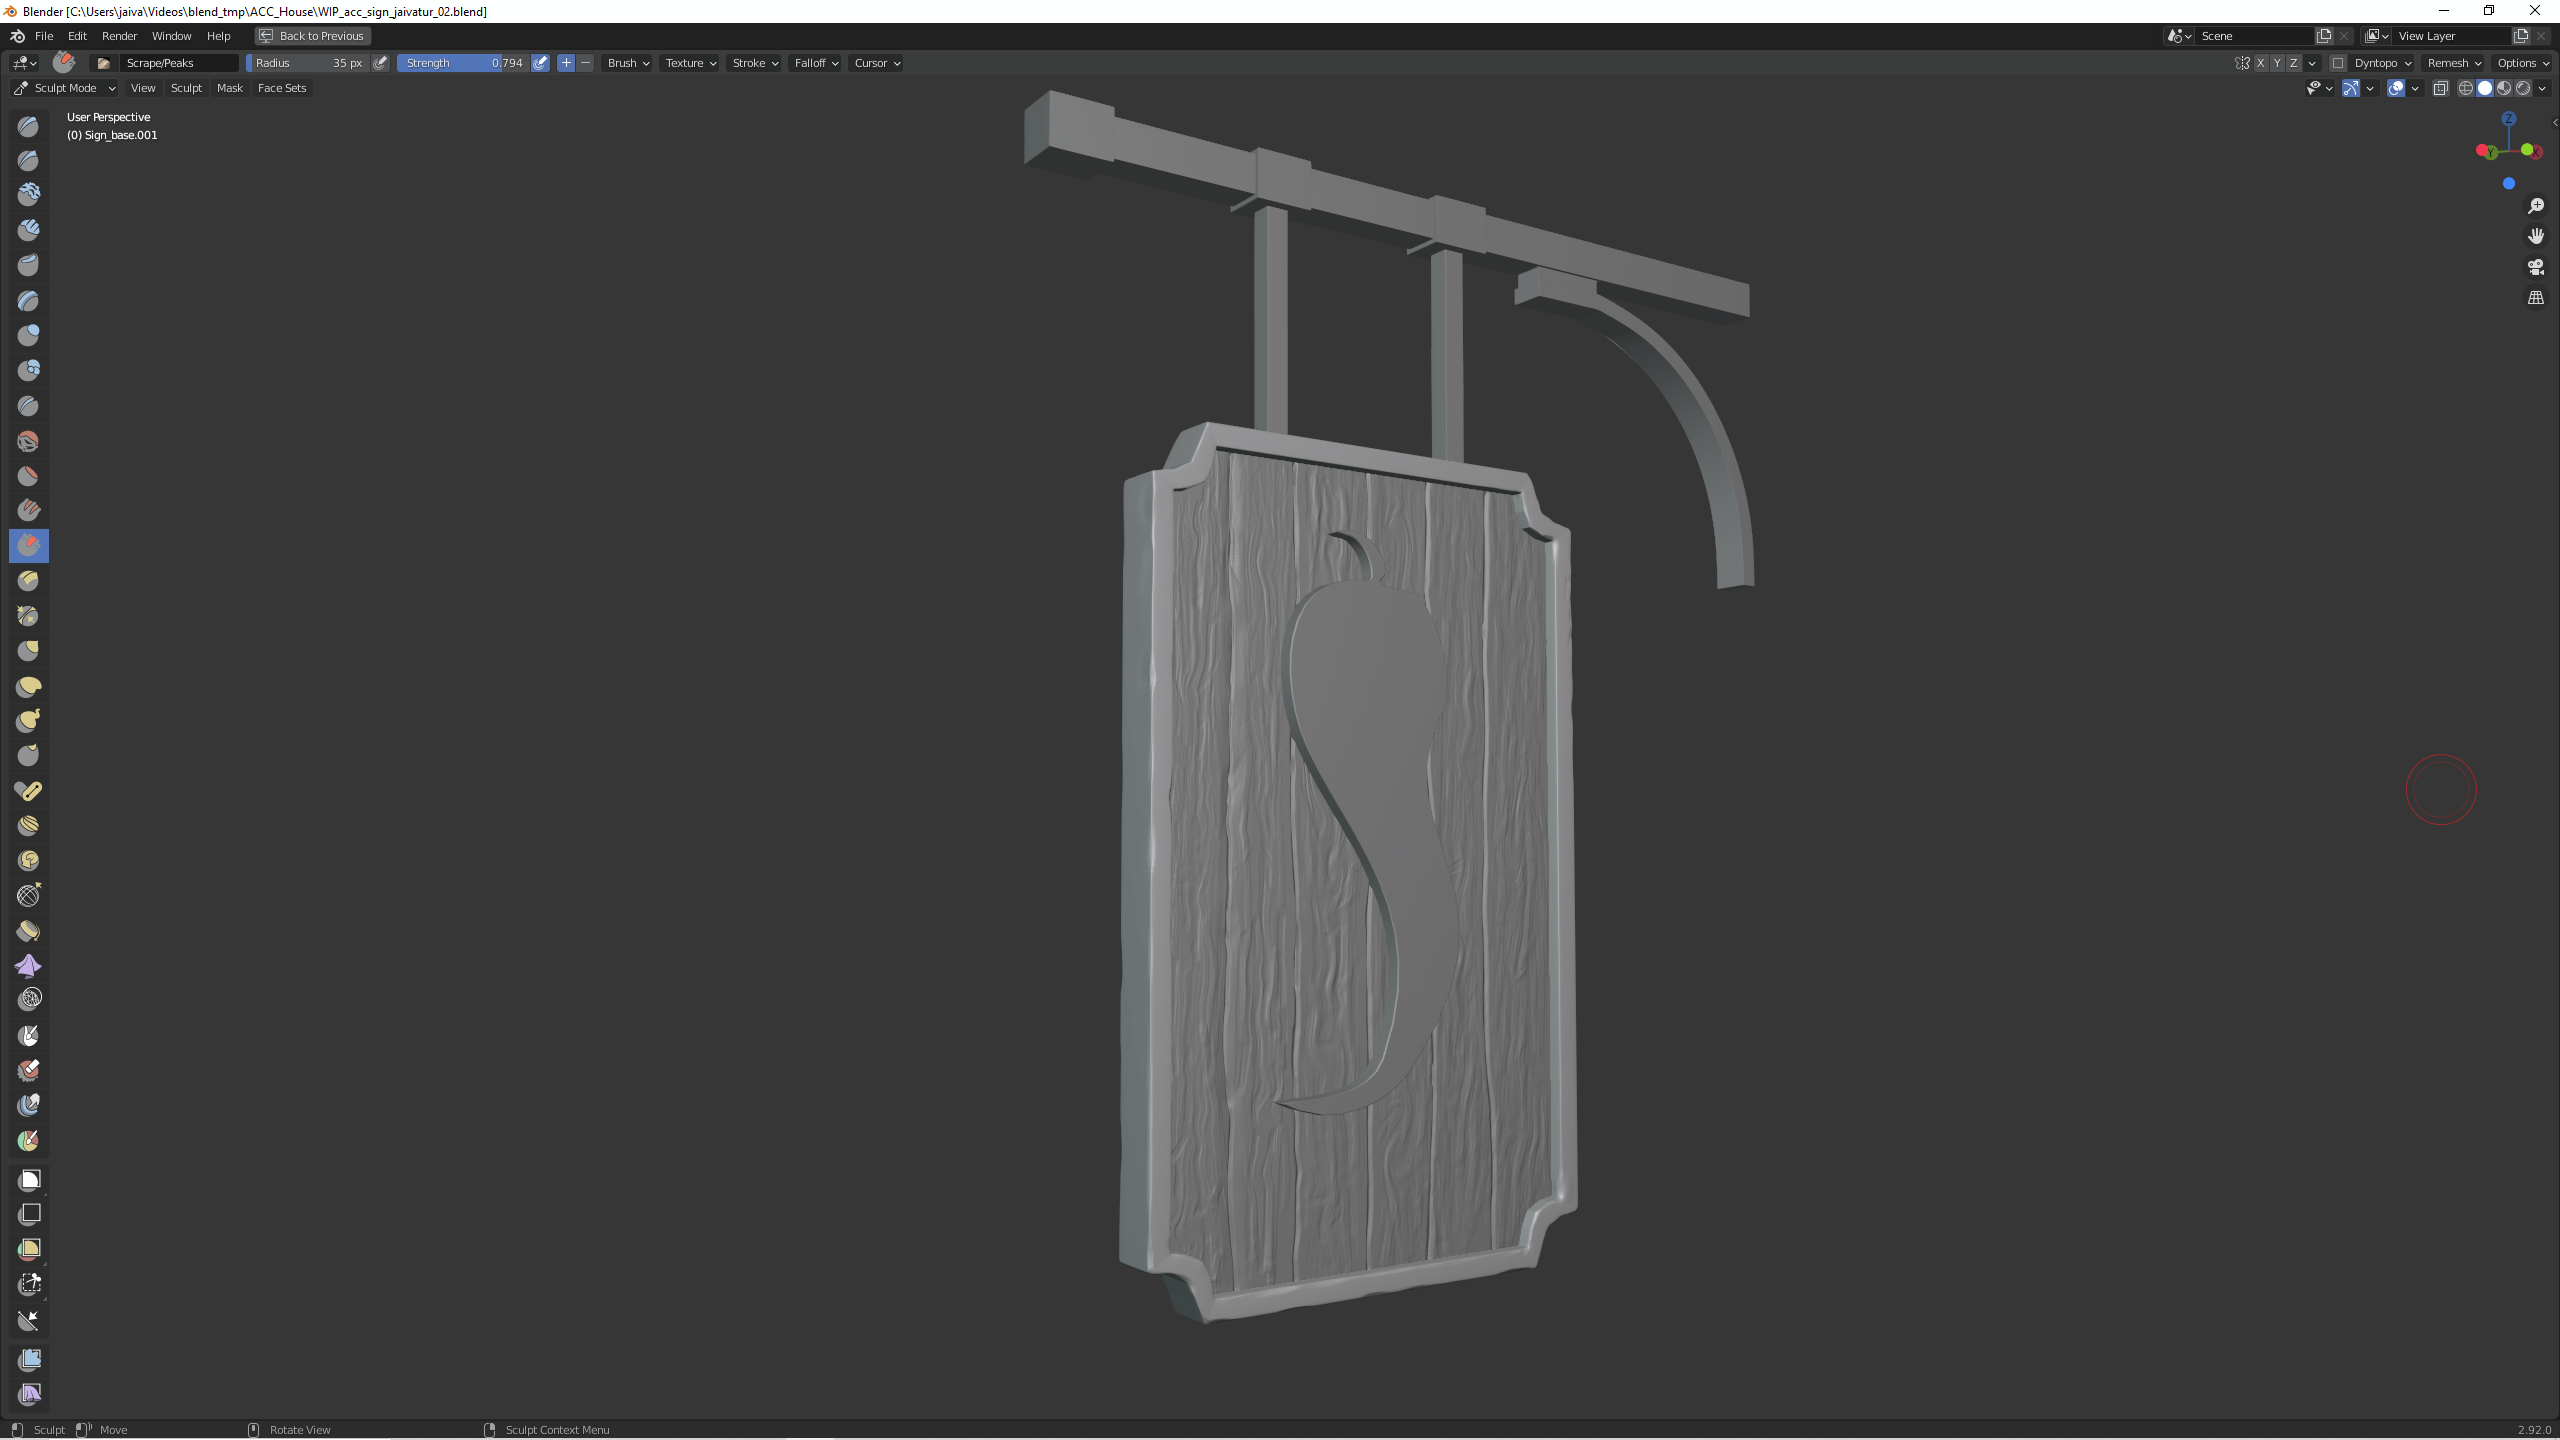Adjust the Strength slider
Screen dimensions: 2560x1440
pyautogui.click(x=463, y=63)
